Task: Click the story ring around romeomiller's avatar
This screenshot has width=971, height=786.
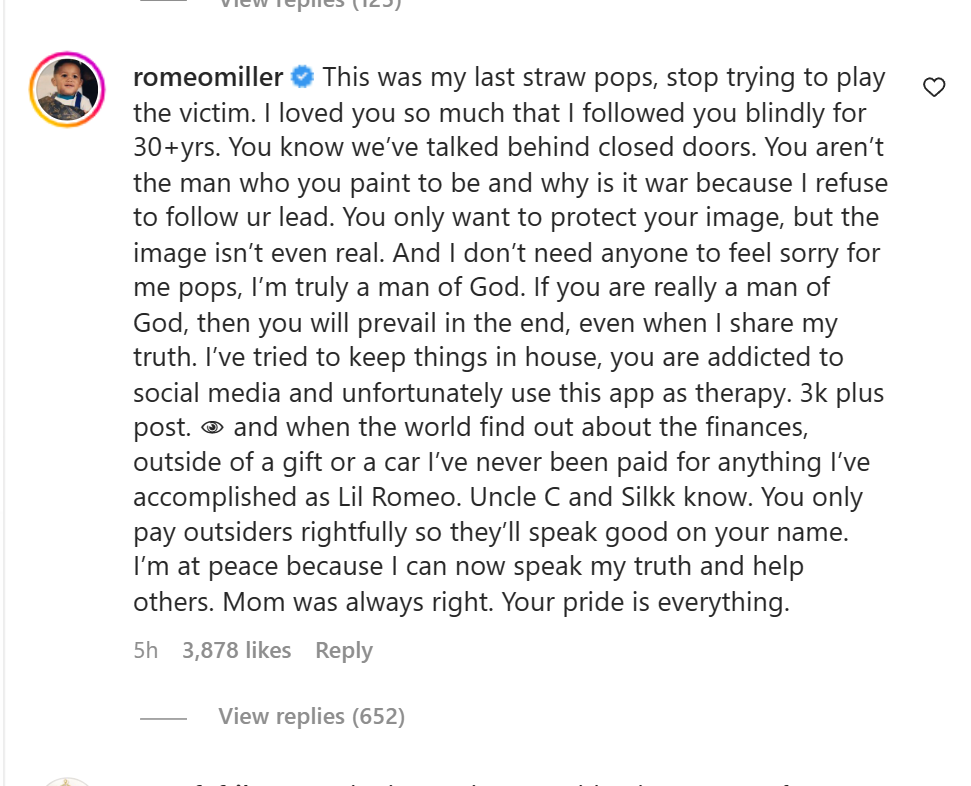Action: pos(67,89)
